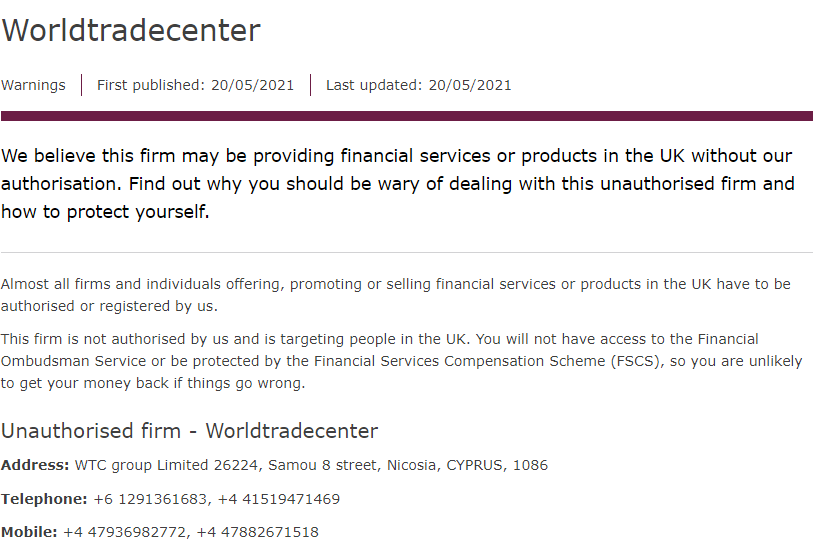
Task: Click the mobile number +4 47882671518
Action: click(x=258, y=532)
